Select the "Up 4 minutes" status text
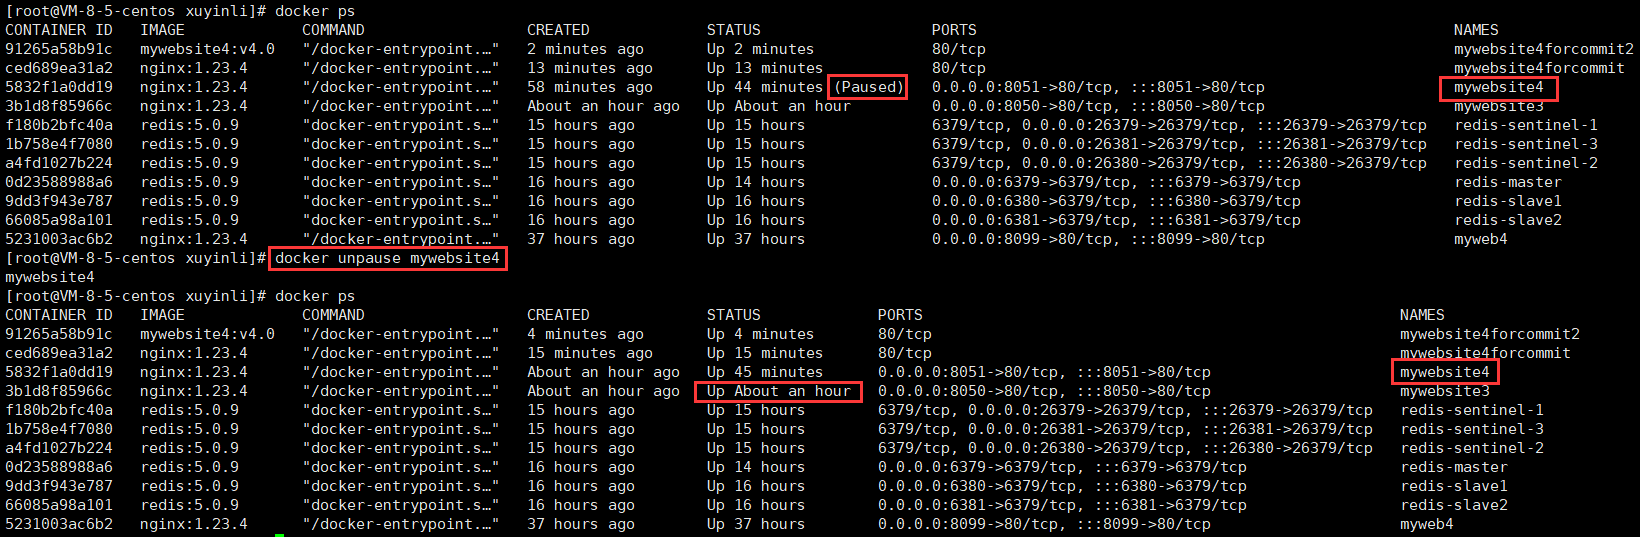Viewport: 1640px width, 537px height. pyautogui.click(x=760, y=334)
